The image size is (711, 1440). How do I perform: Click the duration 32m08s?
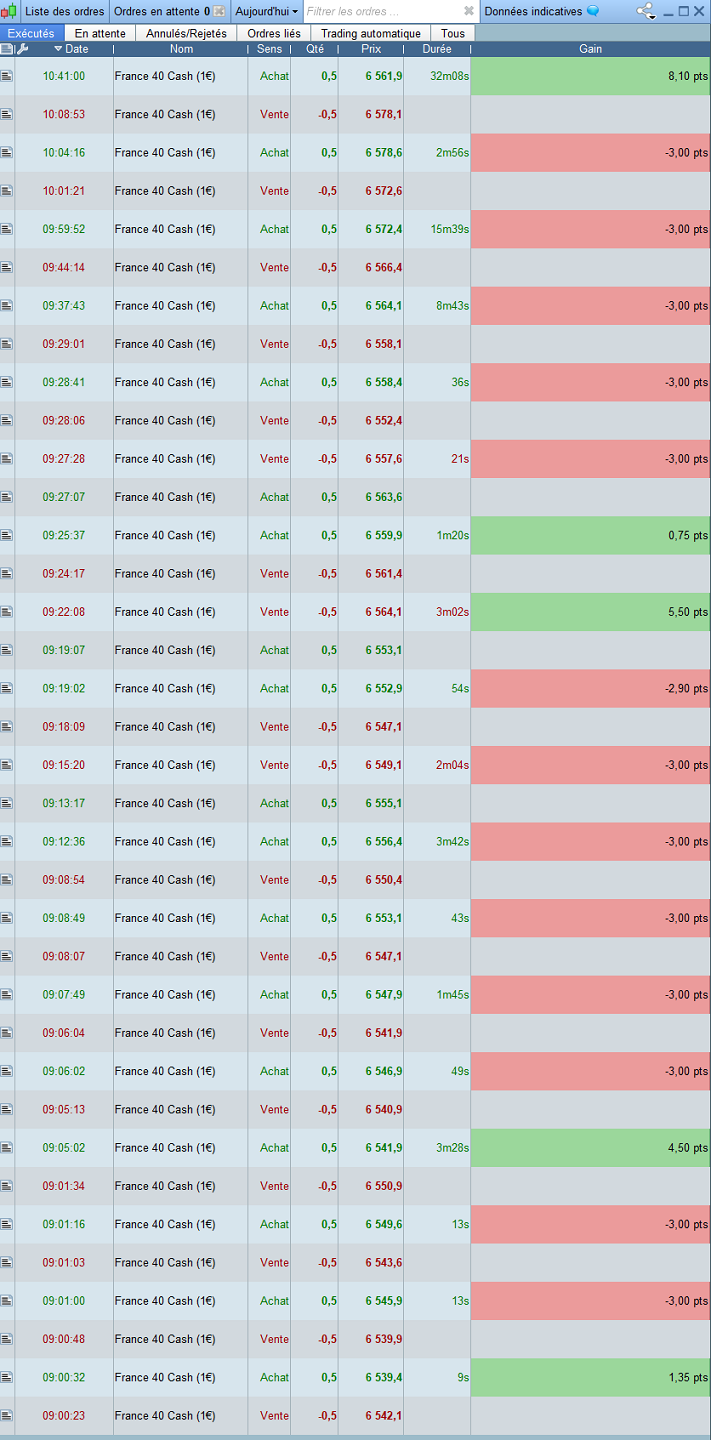pyautogui.click(x=449, y=76)
